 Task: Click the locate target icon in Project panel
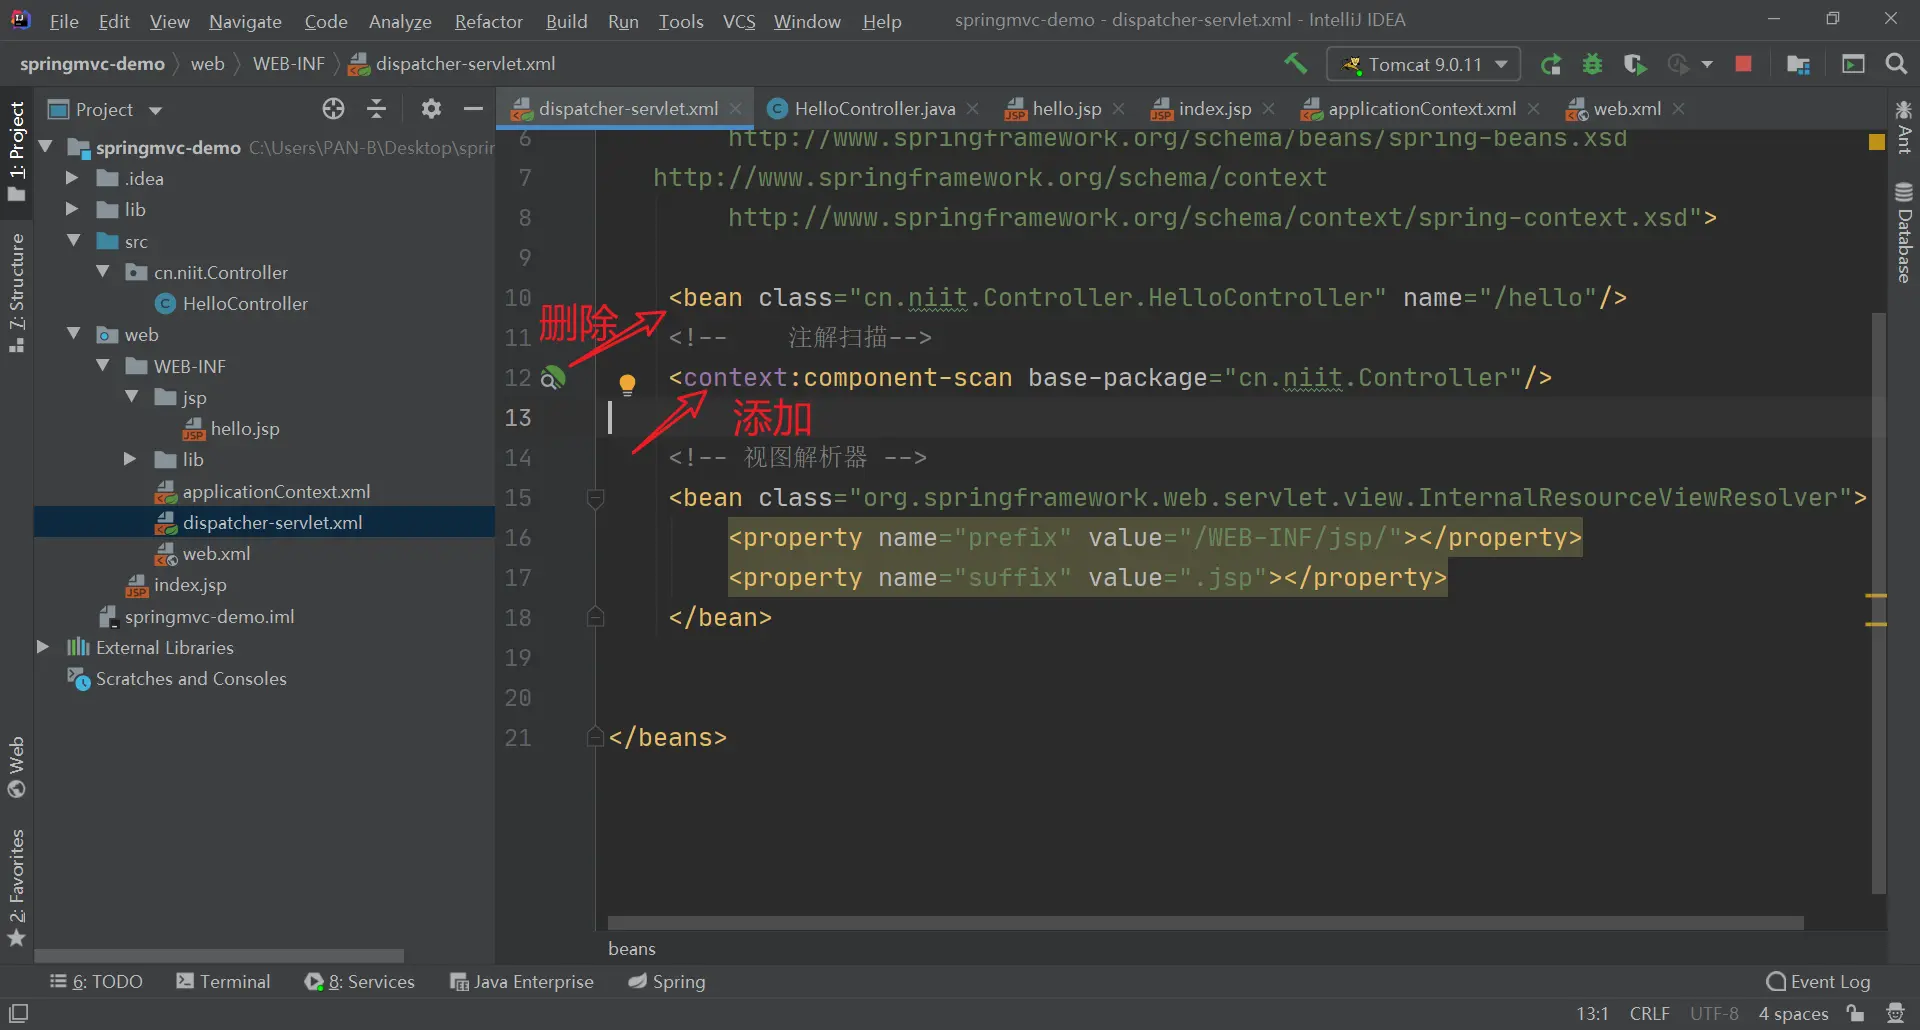(333, 109)
